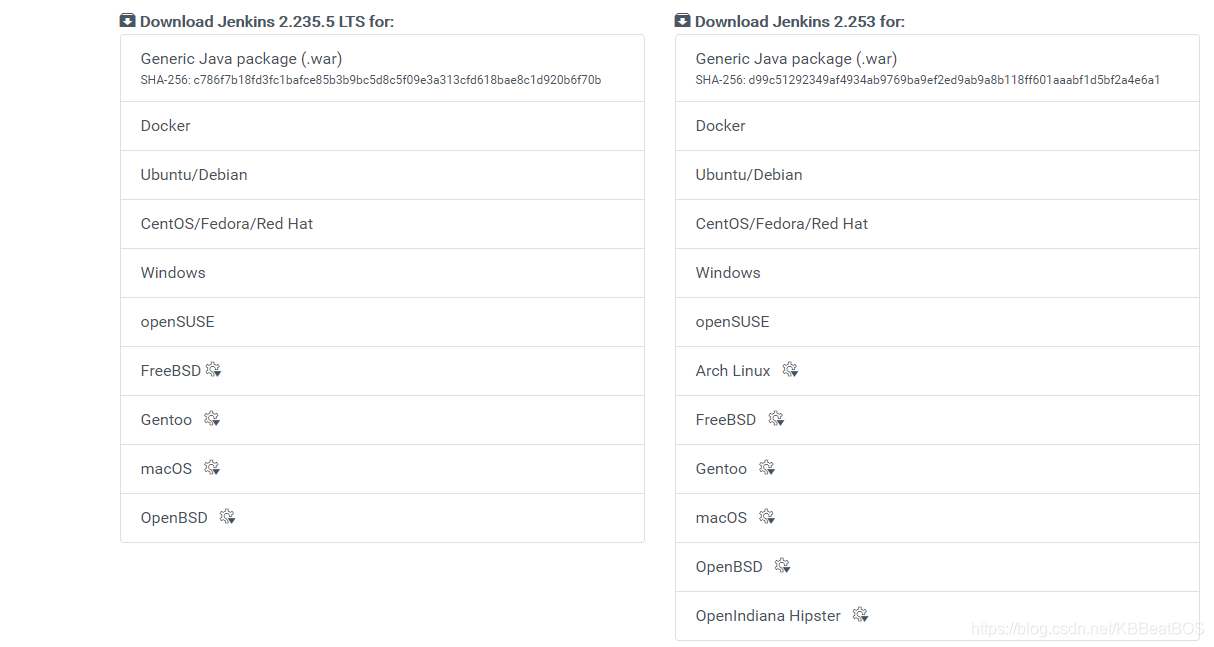
Task: Select Gentoo under Jenkins 2.253
Action: tap(937, 469)
